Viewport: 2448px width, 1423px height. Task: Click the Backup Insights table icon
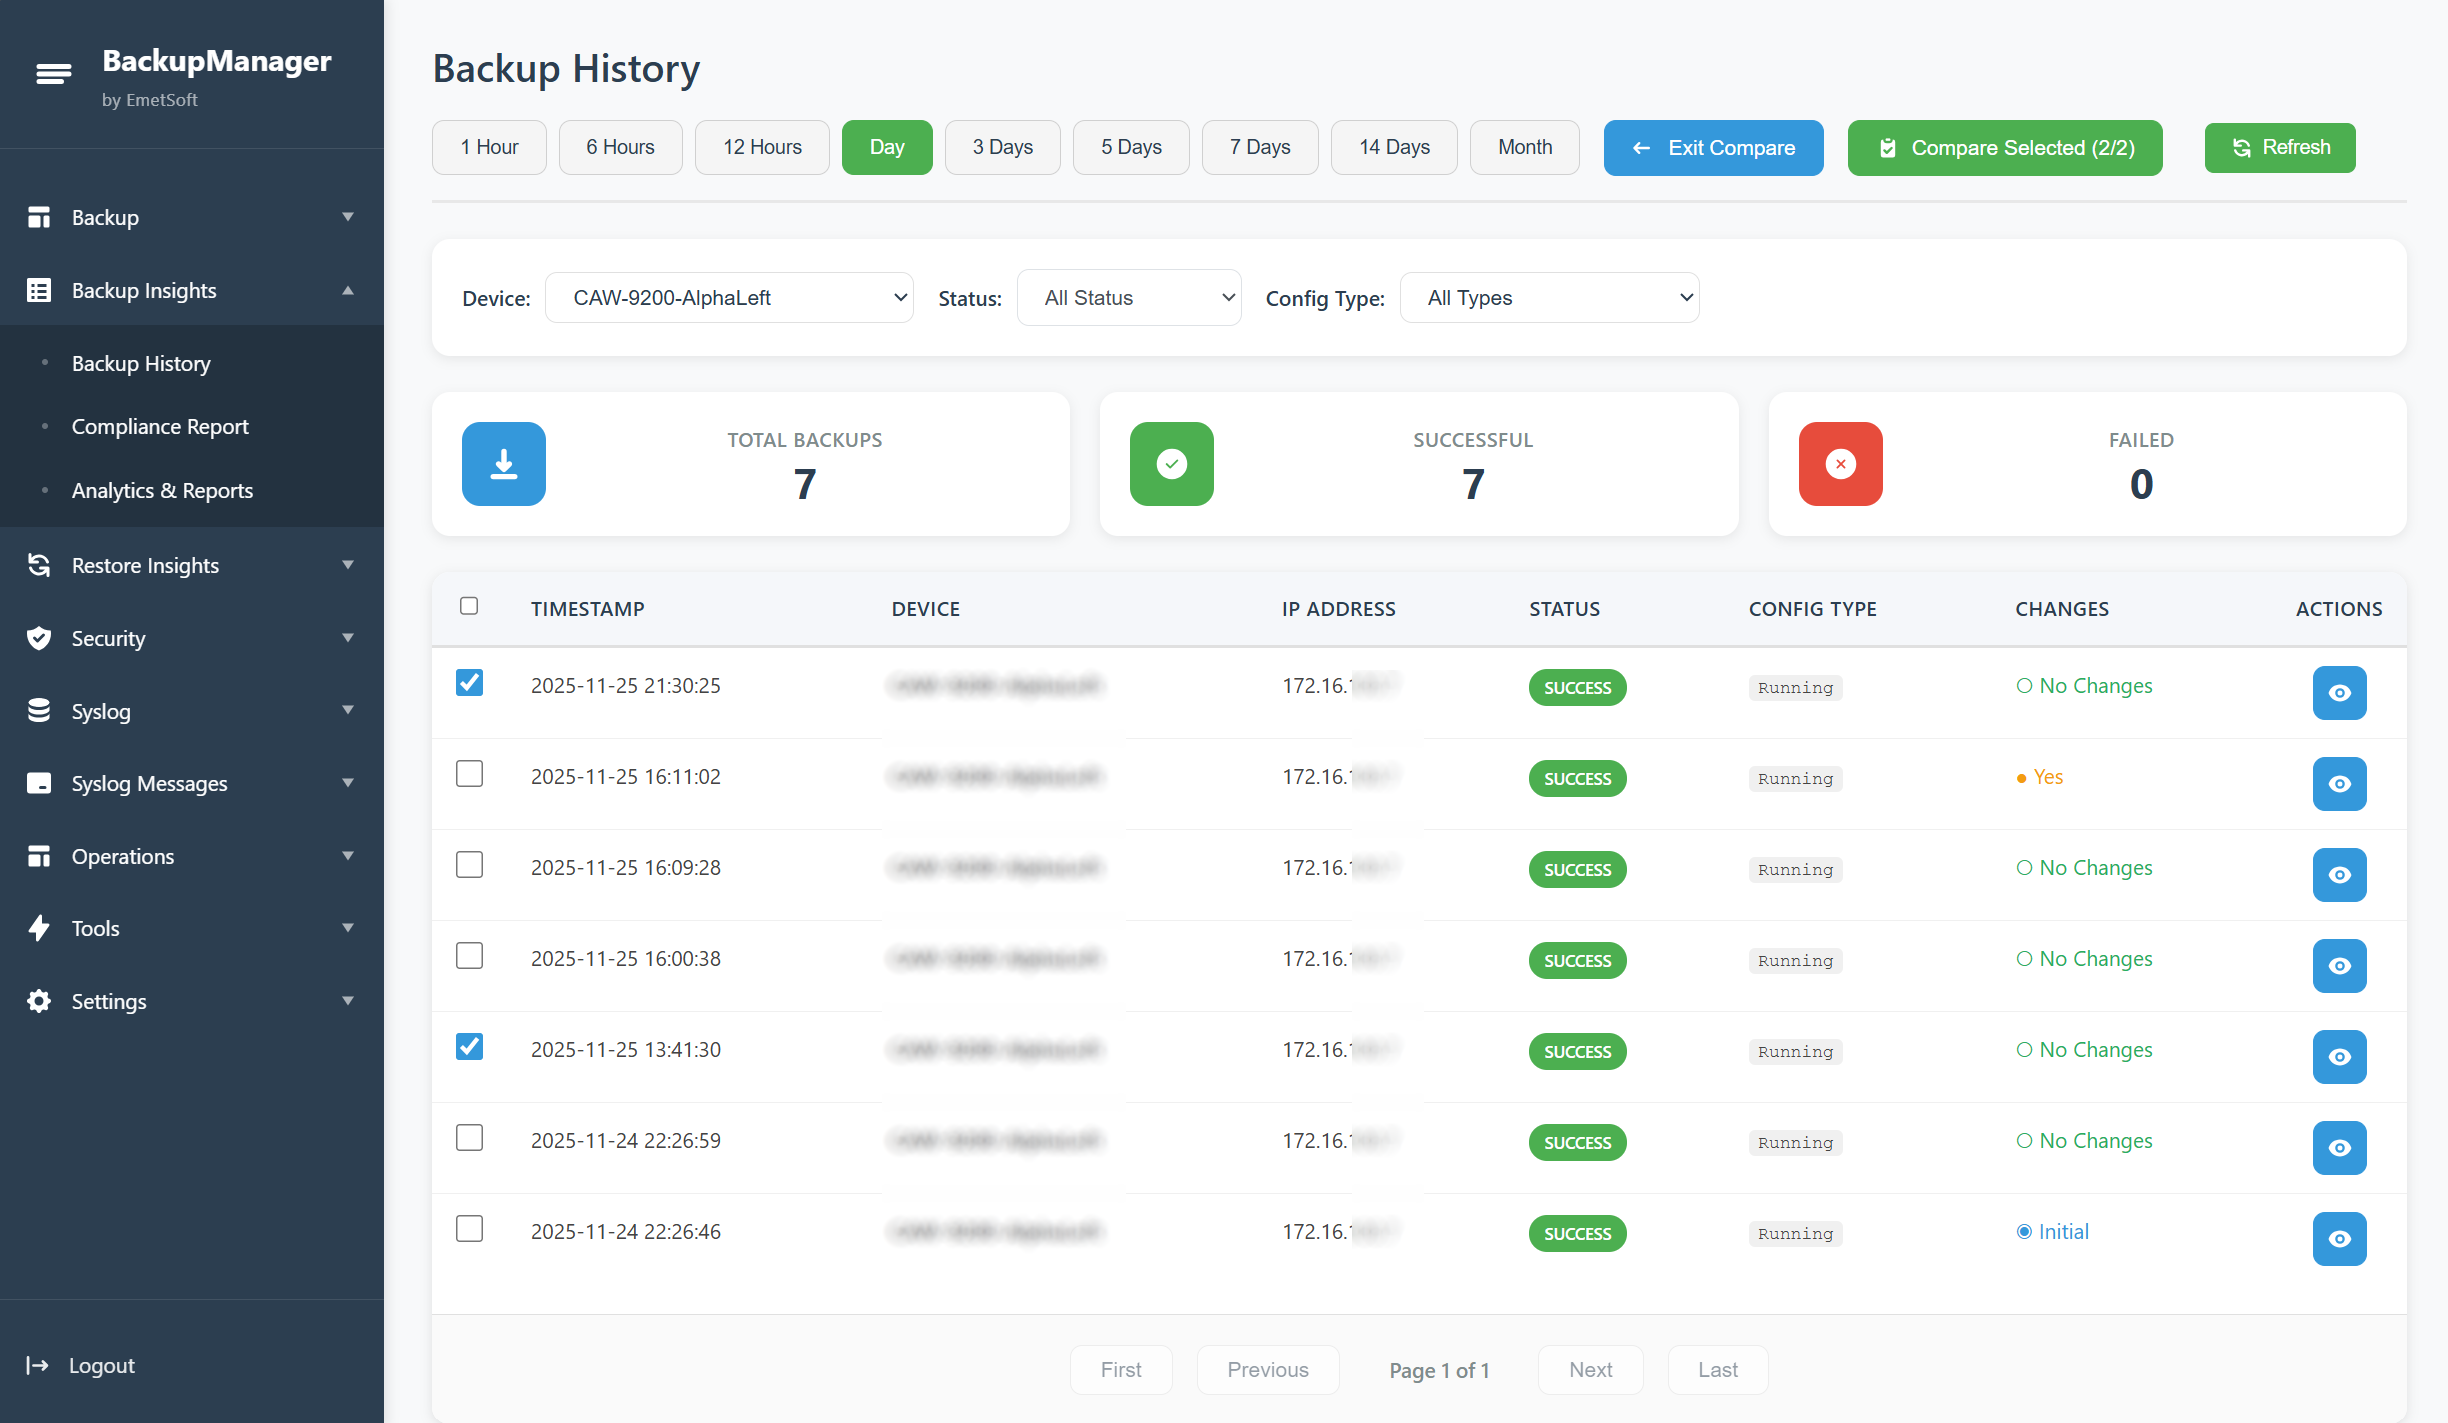pyautogui.click(x=39, y=290)
